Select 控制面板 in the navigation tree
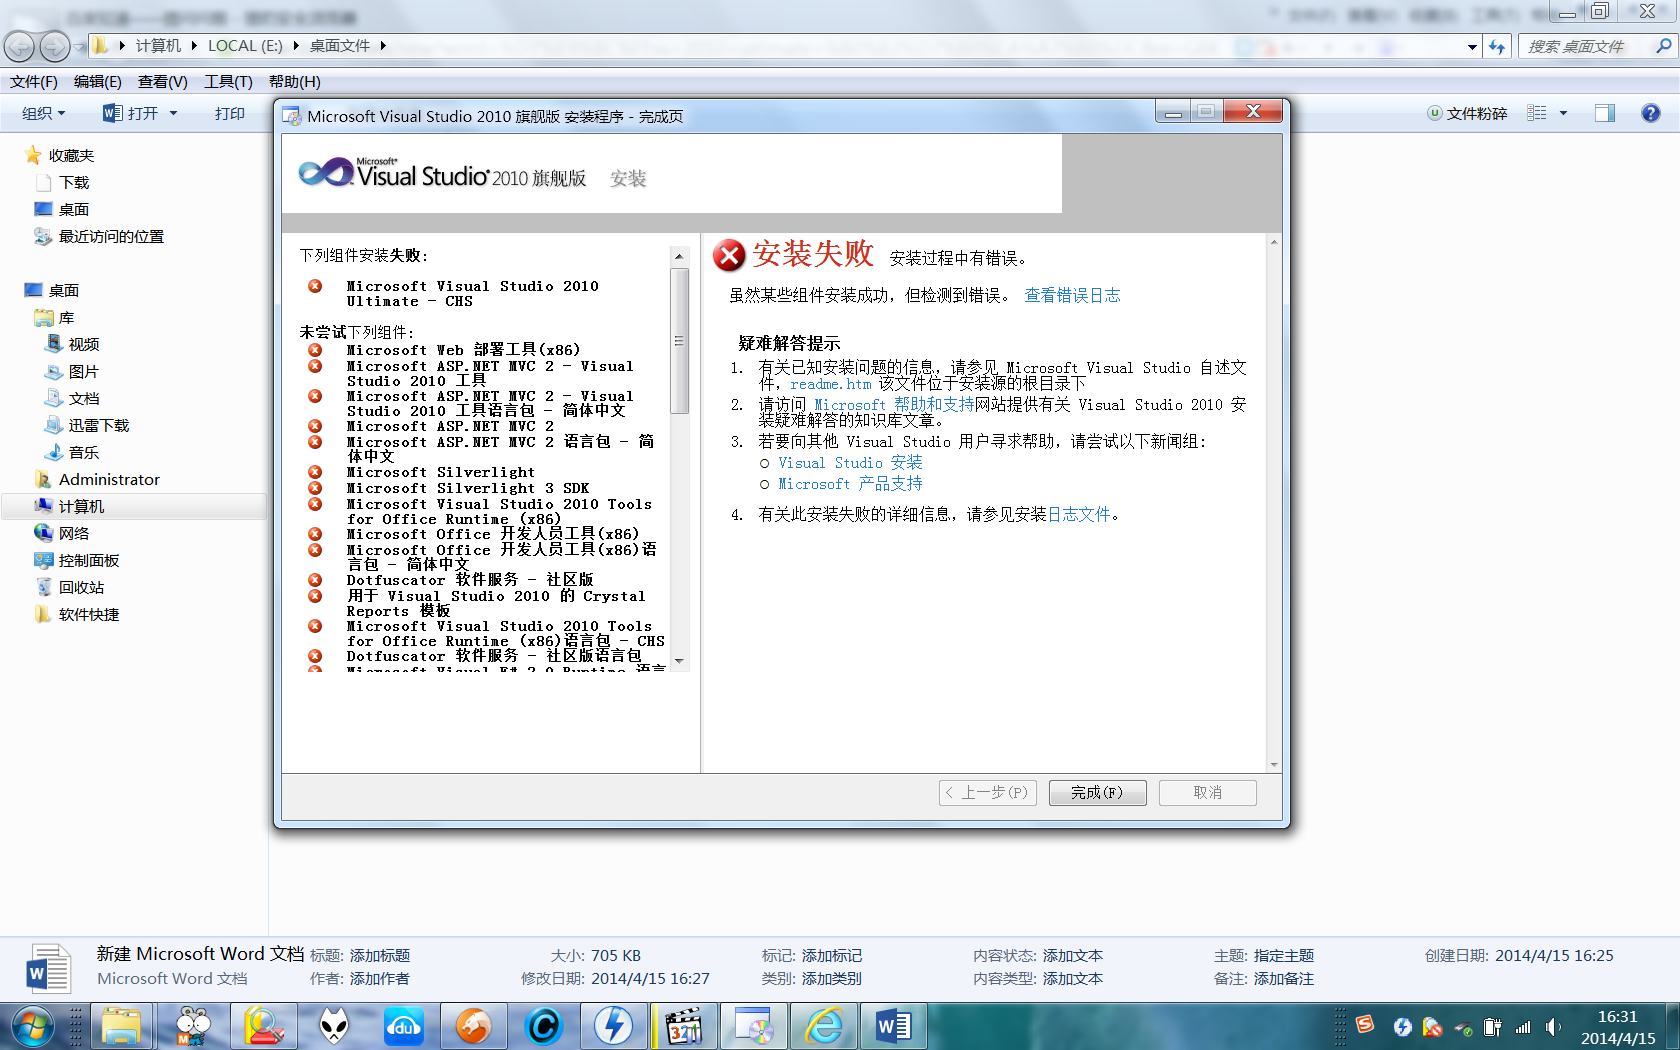The width and height of the screenshot is (1680, 1050). coord(89,560)
